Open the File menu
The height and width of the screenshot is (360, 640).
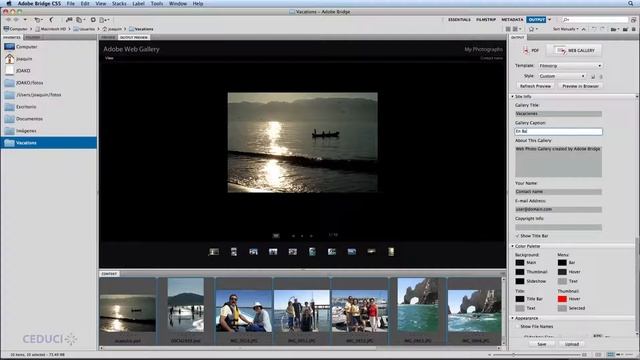pyautogui.click(x=71, y=3)
